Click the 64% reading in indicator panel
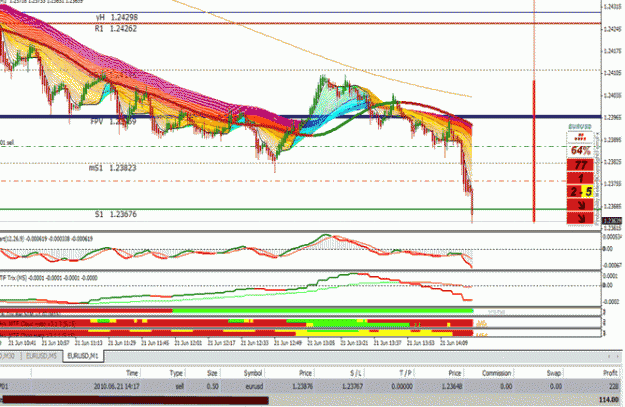This screenshot has width=625, height=407. (x=580, y=151)
